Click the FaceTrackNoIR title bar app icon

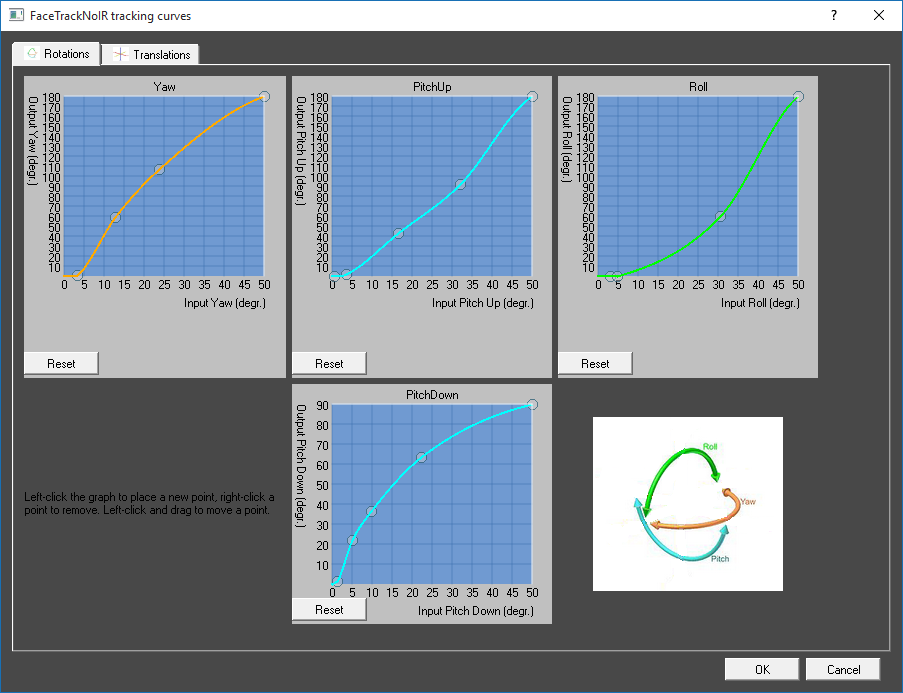click(16, 15)
